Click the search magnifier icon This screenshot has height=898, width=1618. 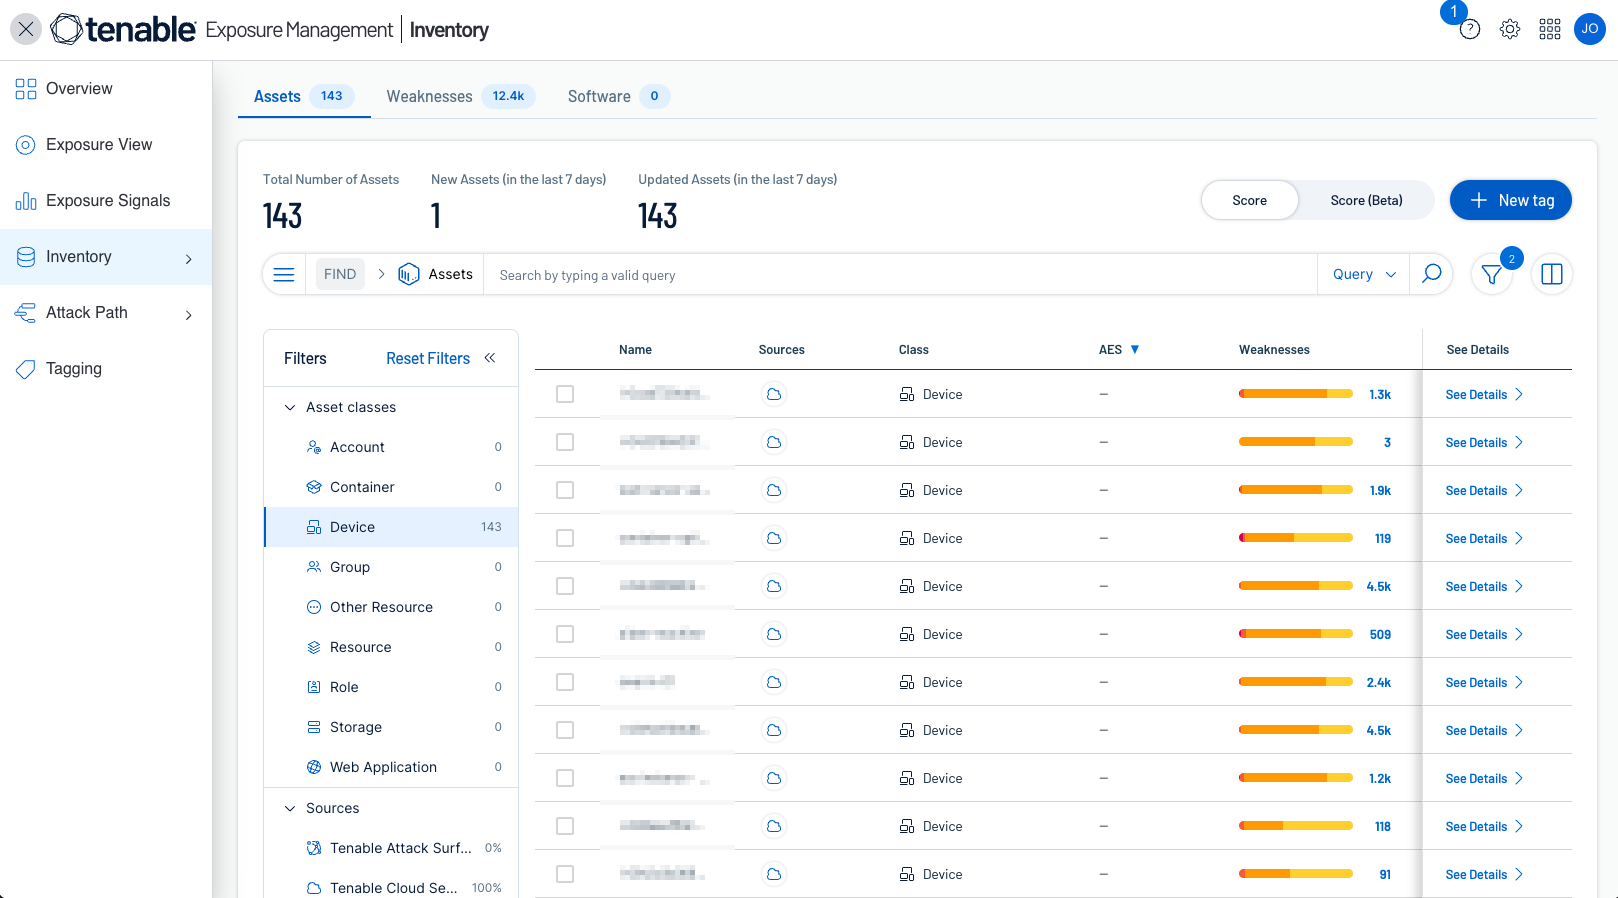[1431, 274]
